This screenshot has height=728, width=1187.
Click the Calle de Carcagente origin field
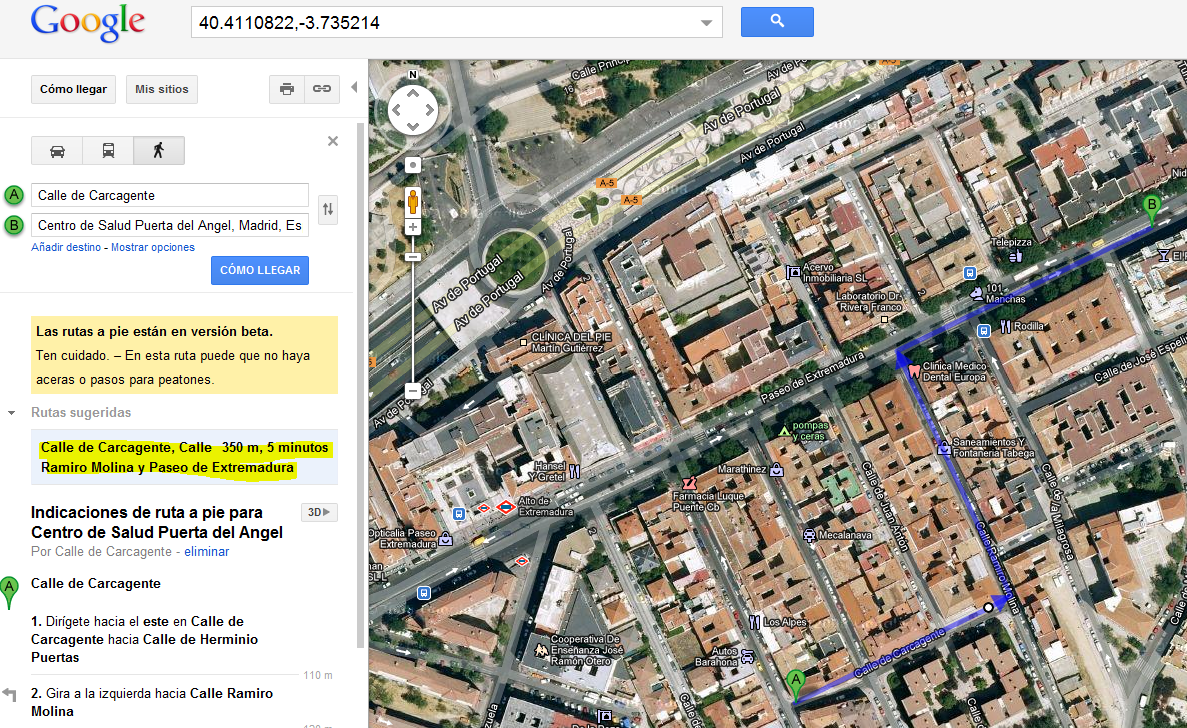[169, 195]
